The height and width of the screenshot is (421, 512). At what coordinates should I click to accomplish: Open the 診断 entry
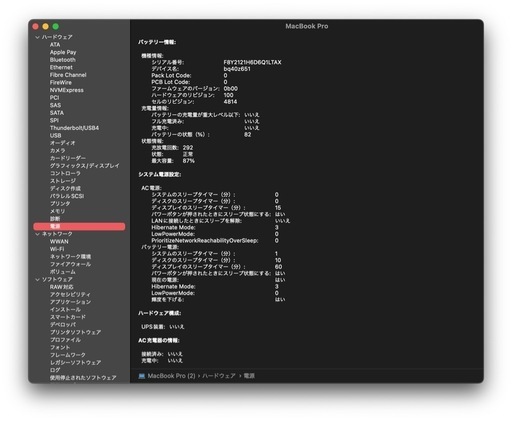(55, 219)
